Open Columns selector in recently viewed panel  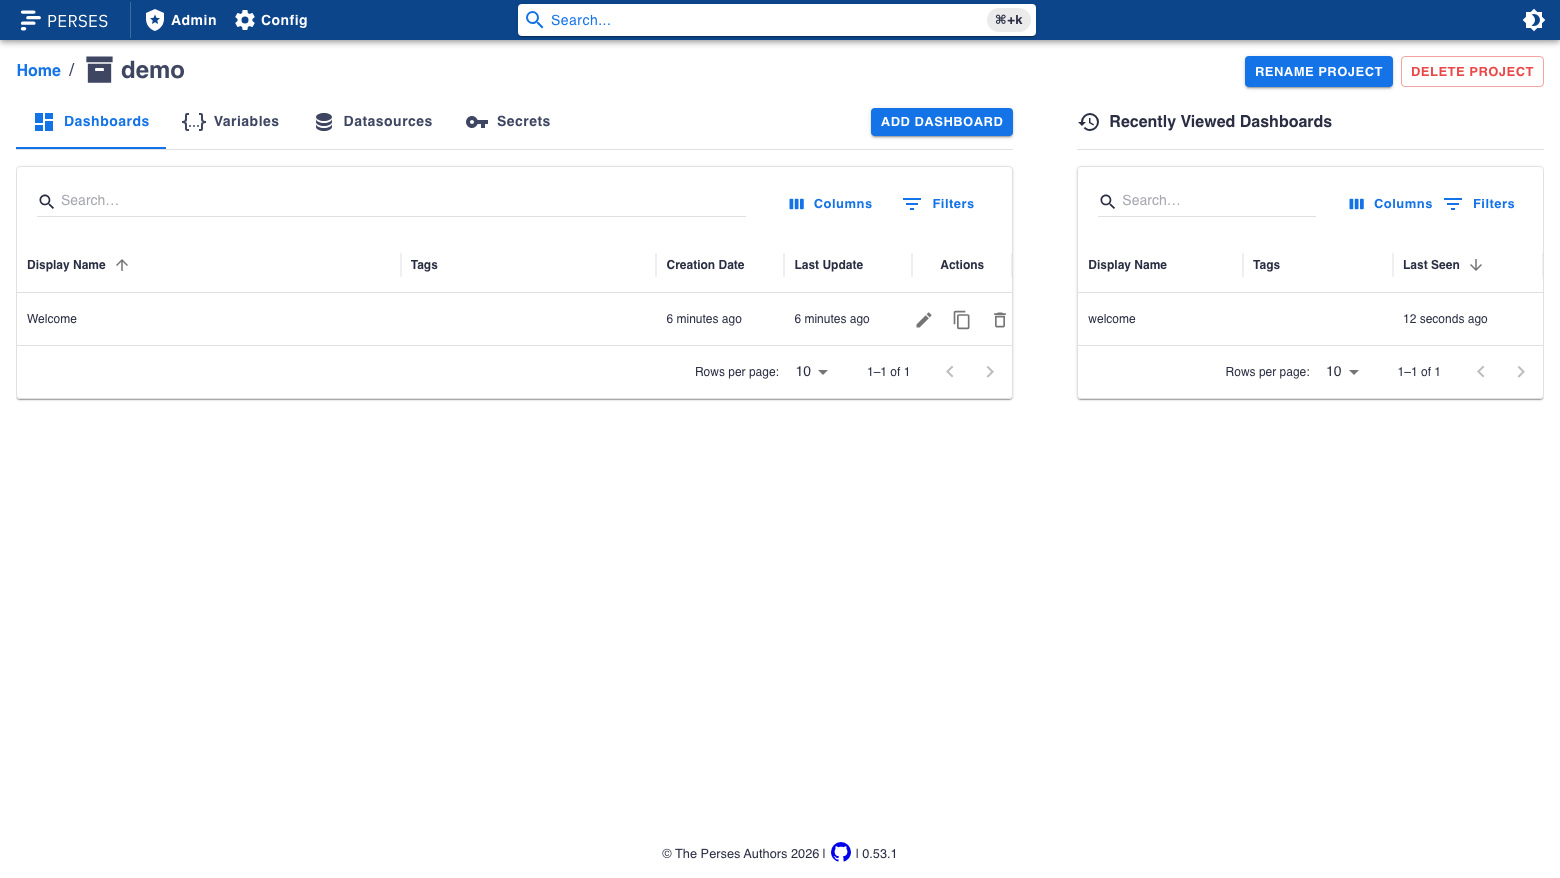coord(1390,204)
